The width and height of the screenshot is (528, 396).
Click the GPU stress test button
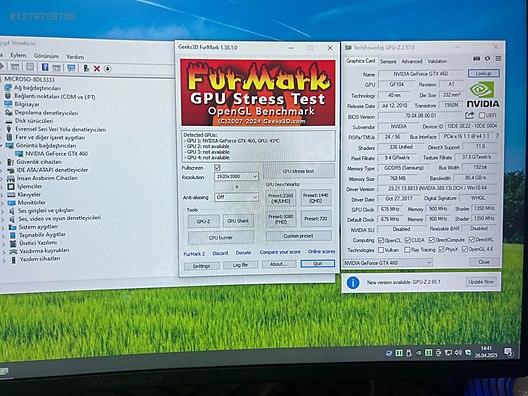[x=298, y=171]
